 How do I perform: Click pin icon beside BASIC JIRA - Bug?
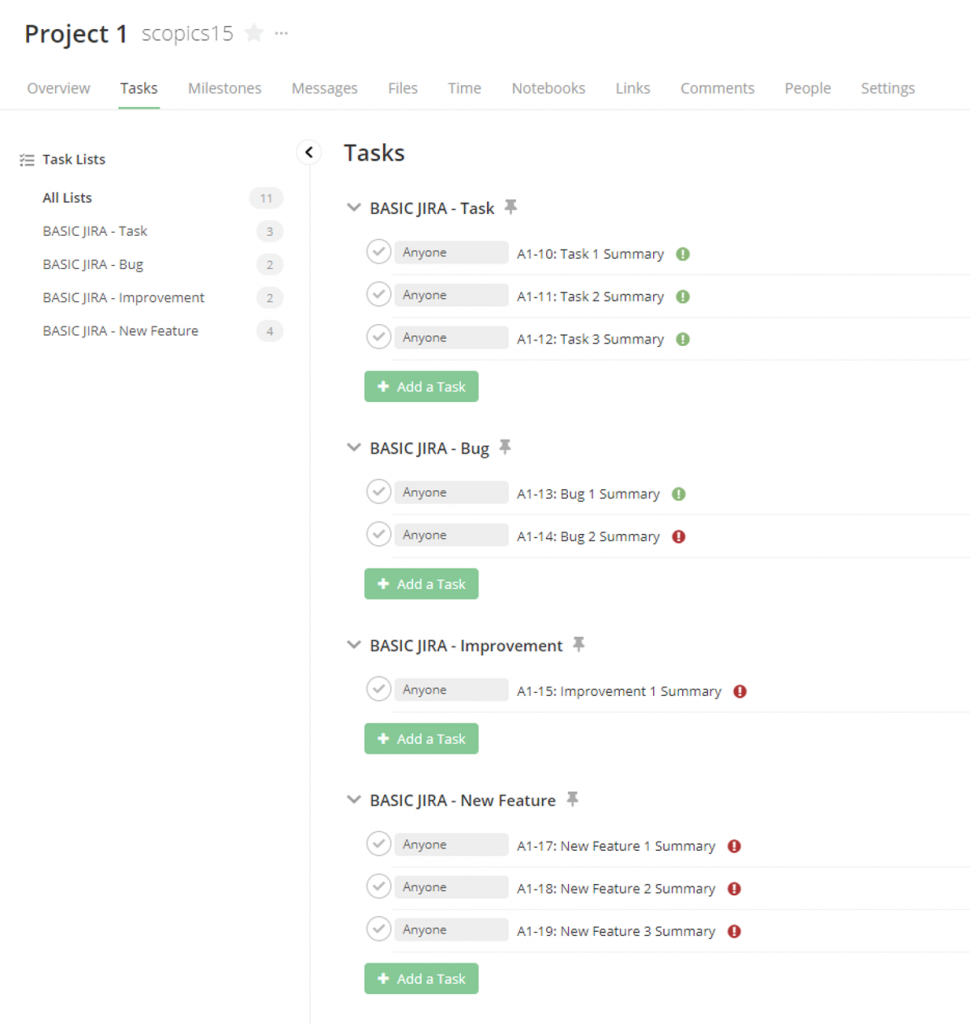505,447
